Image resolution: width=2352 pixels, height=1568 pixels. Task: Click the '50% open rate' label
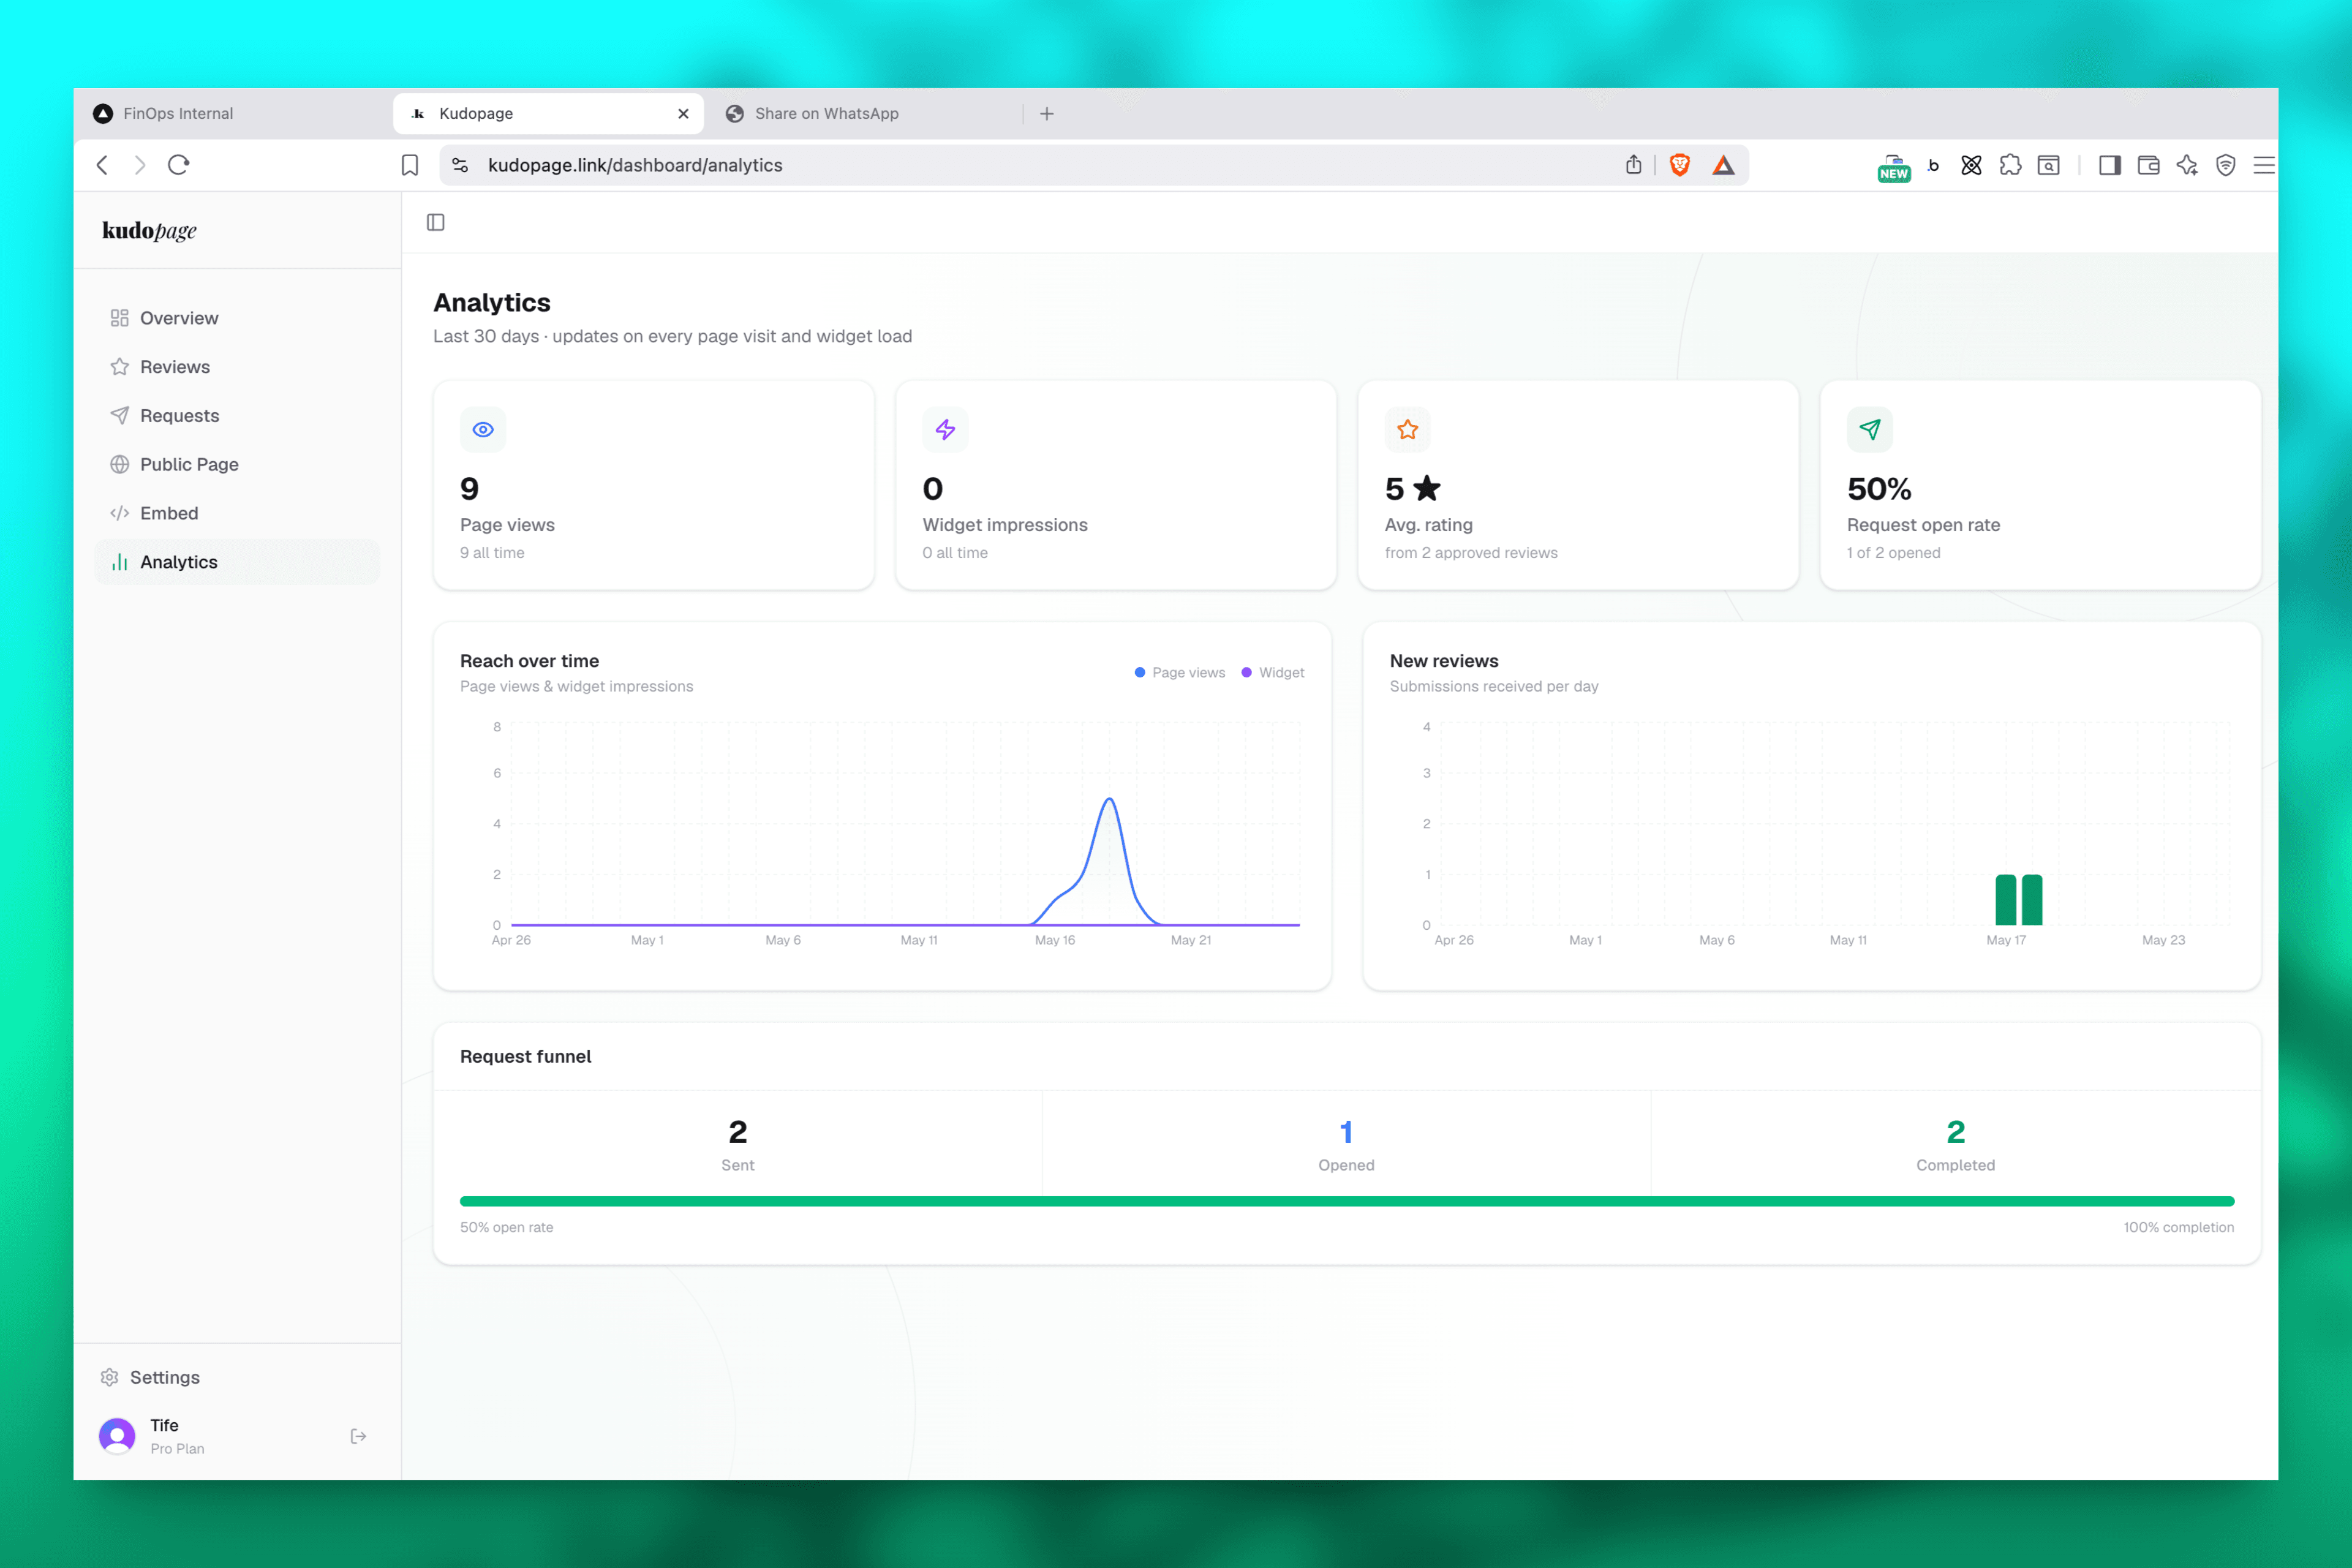pos(506,1227)
